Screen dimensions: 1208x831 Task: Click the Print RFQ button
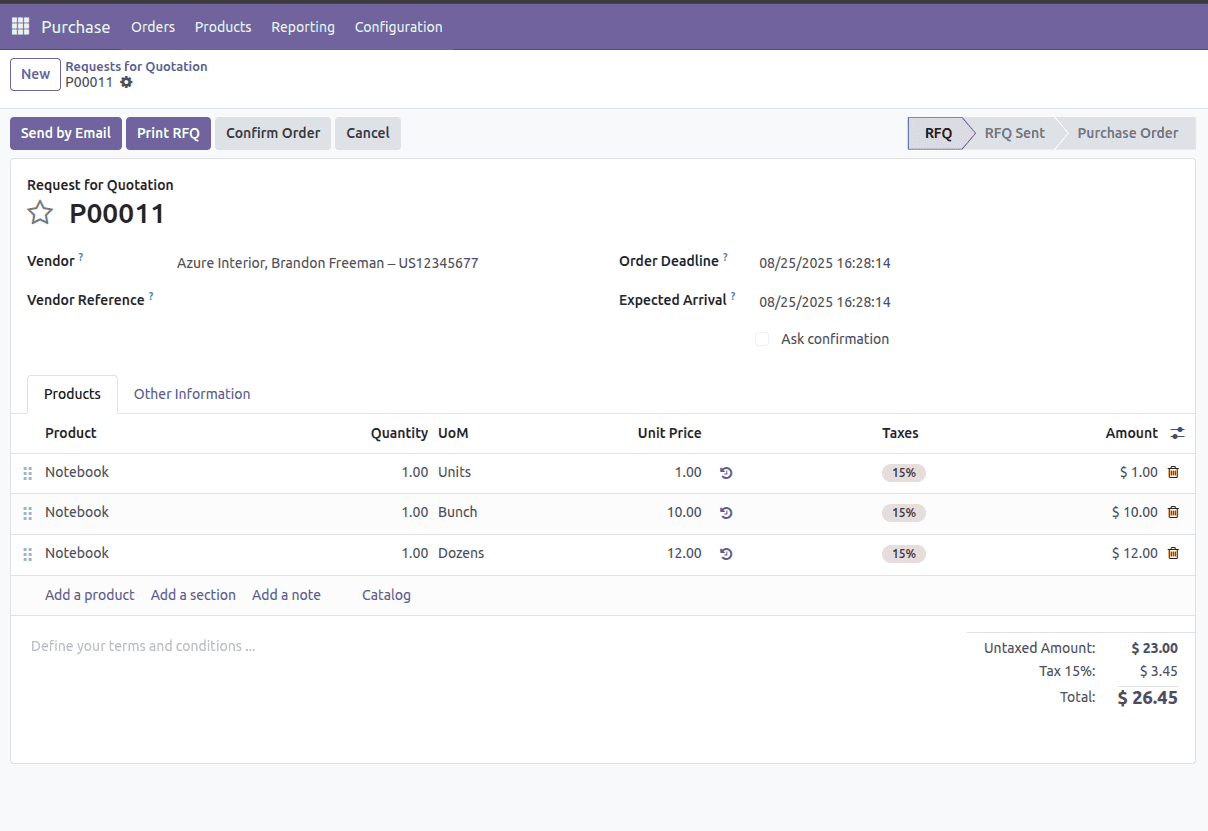point(168,132)
